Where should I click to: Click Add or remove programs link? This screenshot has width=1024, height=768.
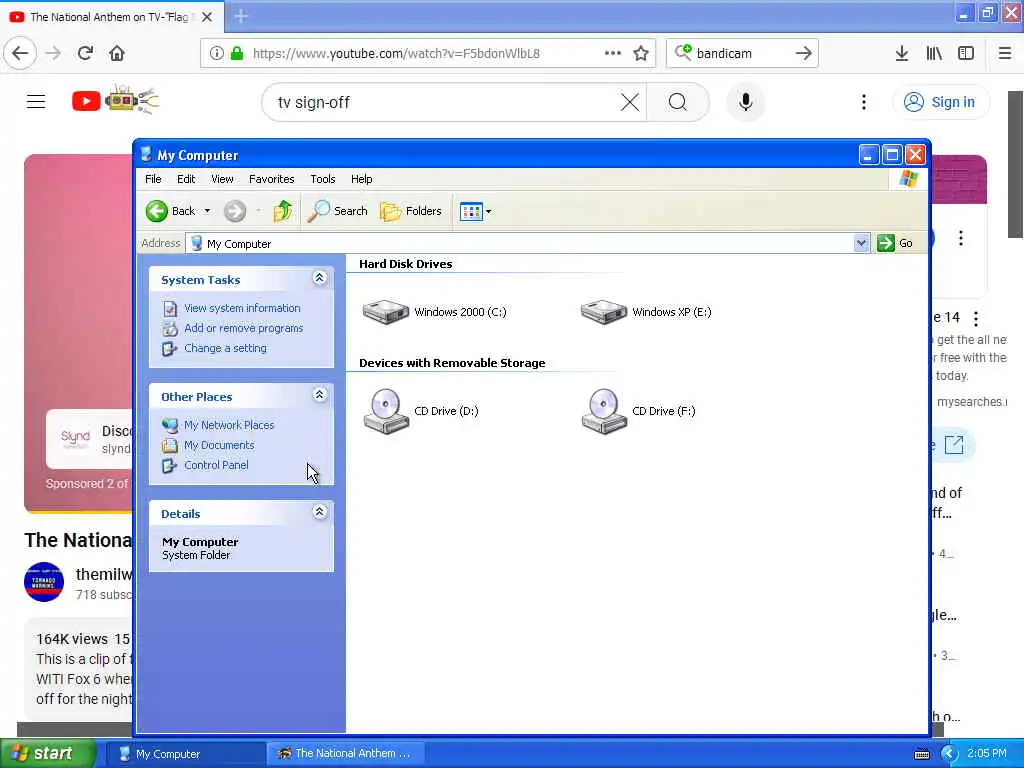coord(244,328)
